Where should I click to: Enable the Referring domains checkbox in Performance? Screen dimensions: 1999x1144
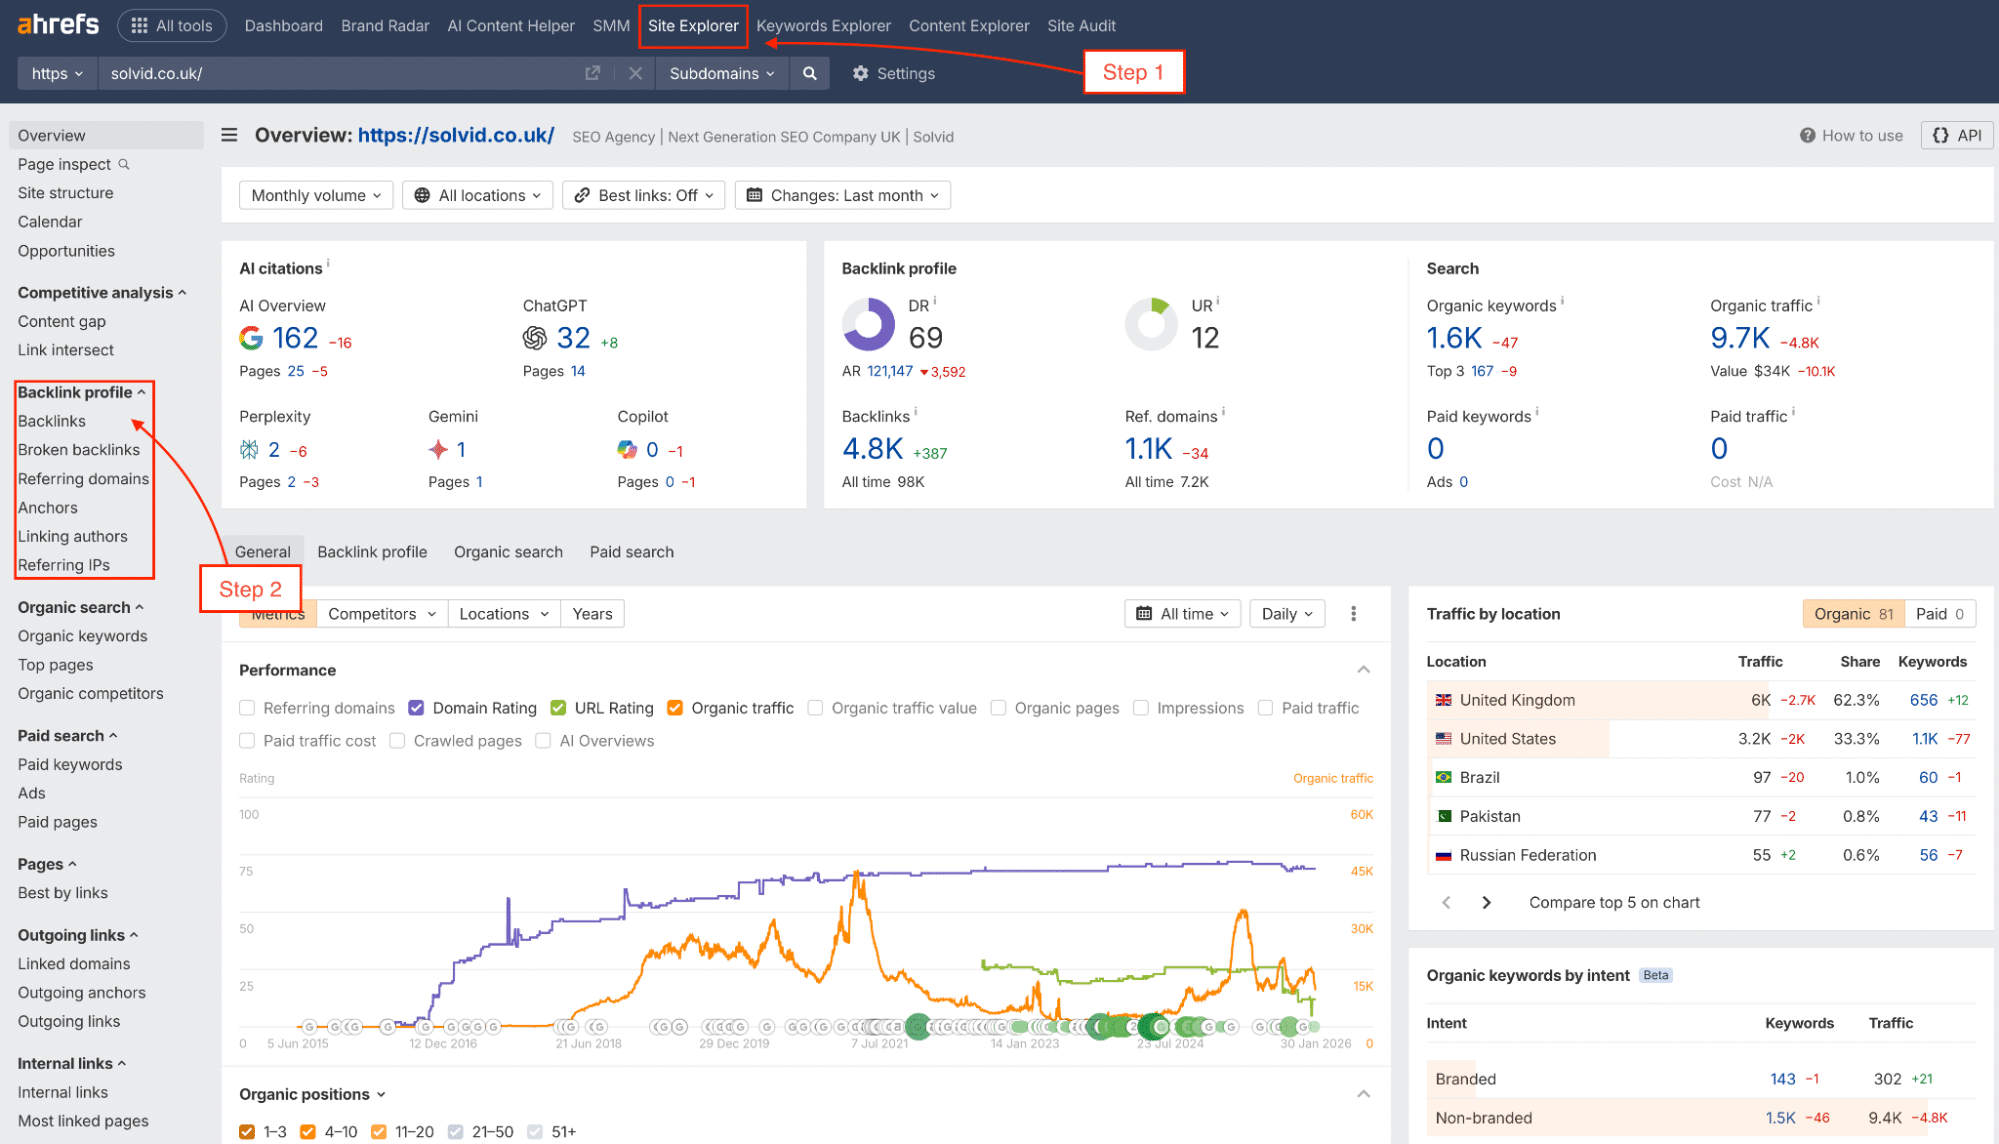[x=247, y=707]
